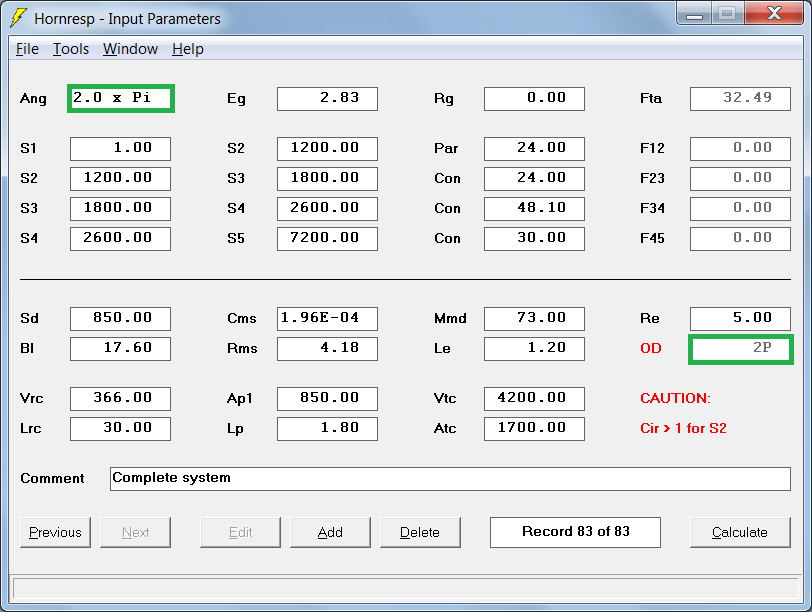Select the Lrc field with 30.00

tap(120, 429)
